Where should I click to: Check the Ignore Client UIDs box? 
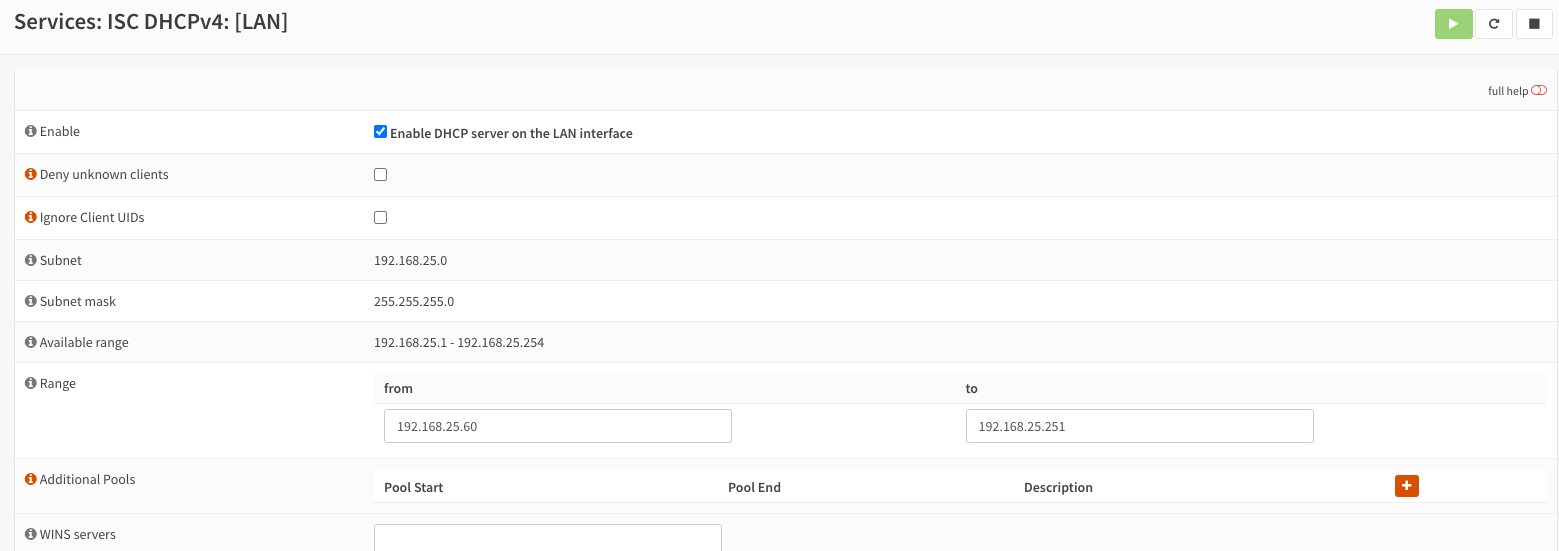point(380,218)
